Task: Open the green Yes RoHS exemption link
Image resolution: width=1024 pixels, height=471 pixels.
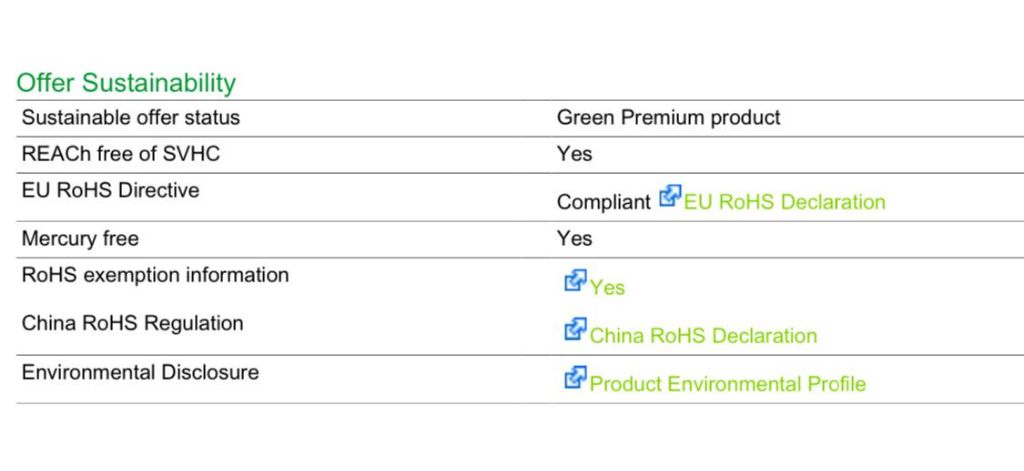Action: click(x=607, y=288)
